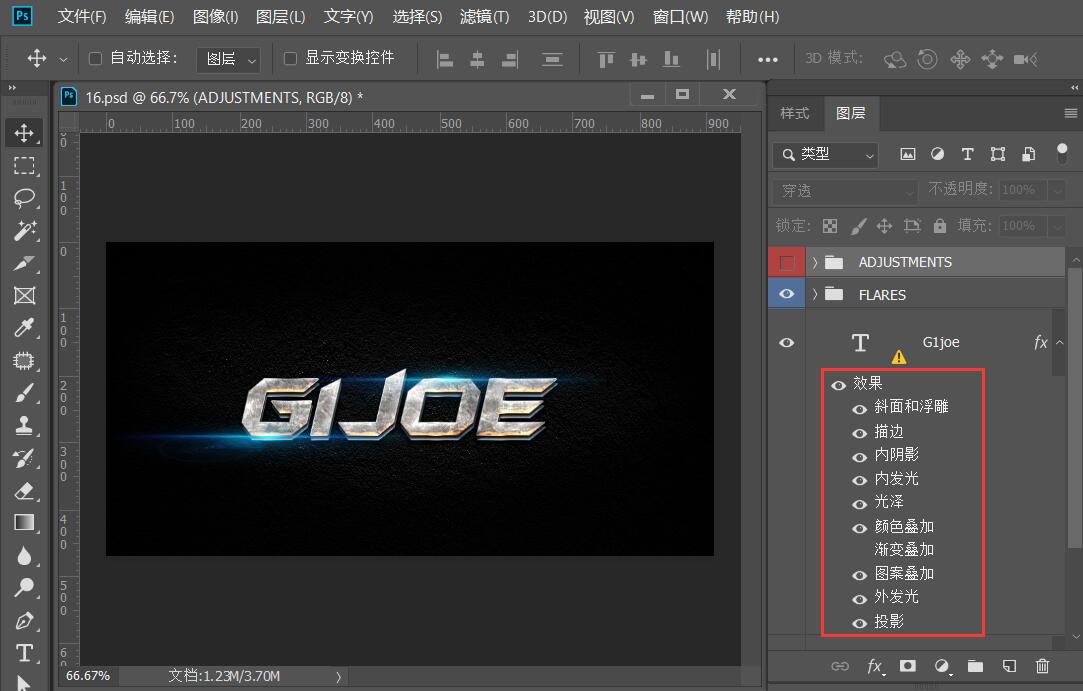Filter layers by adjustment layer icon
Image resolution: width=1083 pixels, height=691 pixels.
pos(937,154)
